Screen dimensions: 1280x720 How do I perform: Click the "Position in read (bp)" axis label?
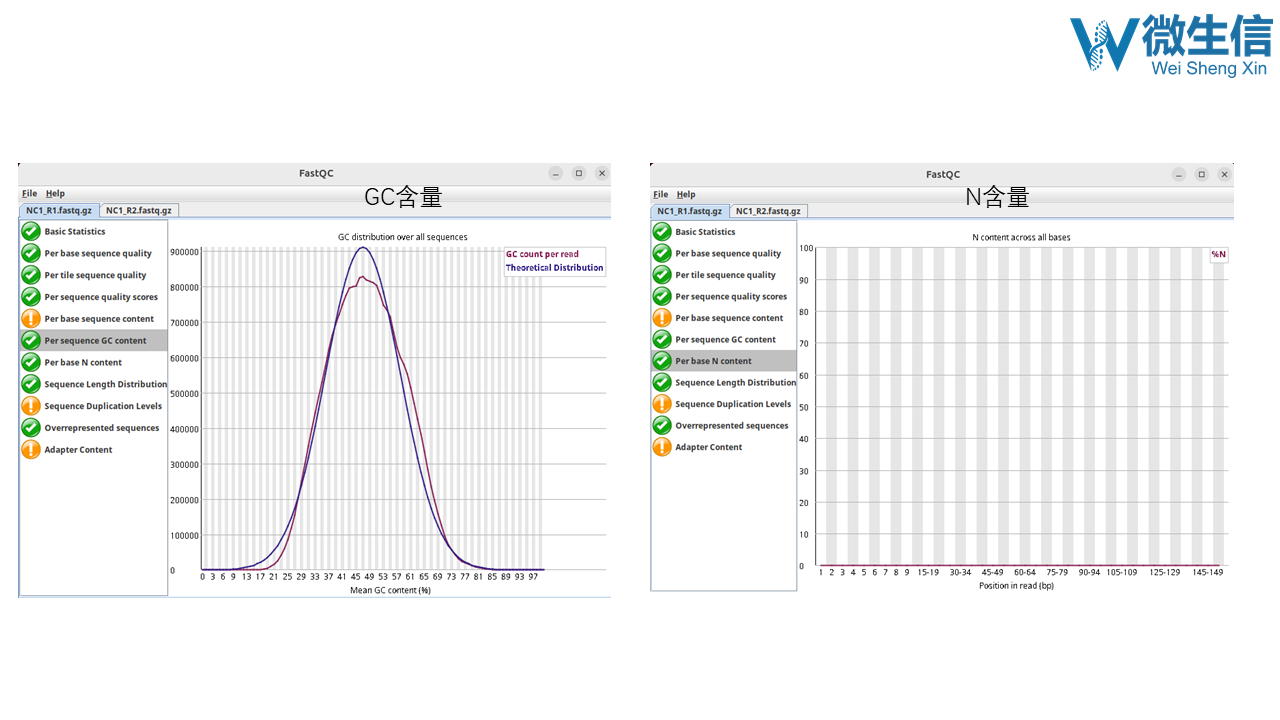[x=1016, y=586]
